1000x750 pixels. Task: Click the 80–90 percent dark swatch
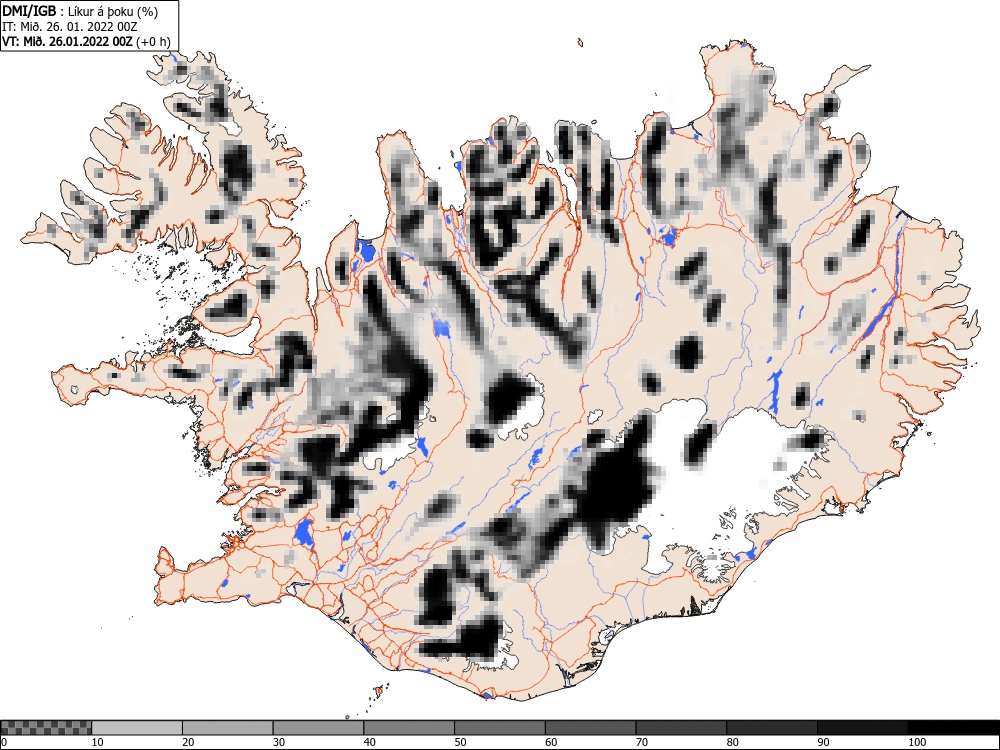tap(771, 728)
